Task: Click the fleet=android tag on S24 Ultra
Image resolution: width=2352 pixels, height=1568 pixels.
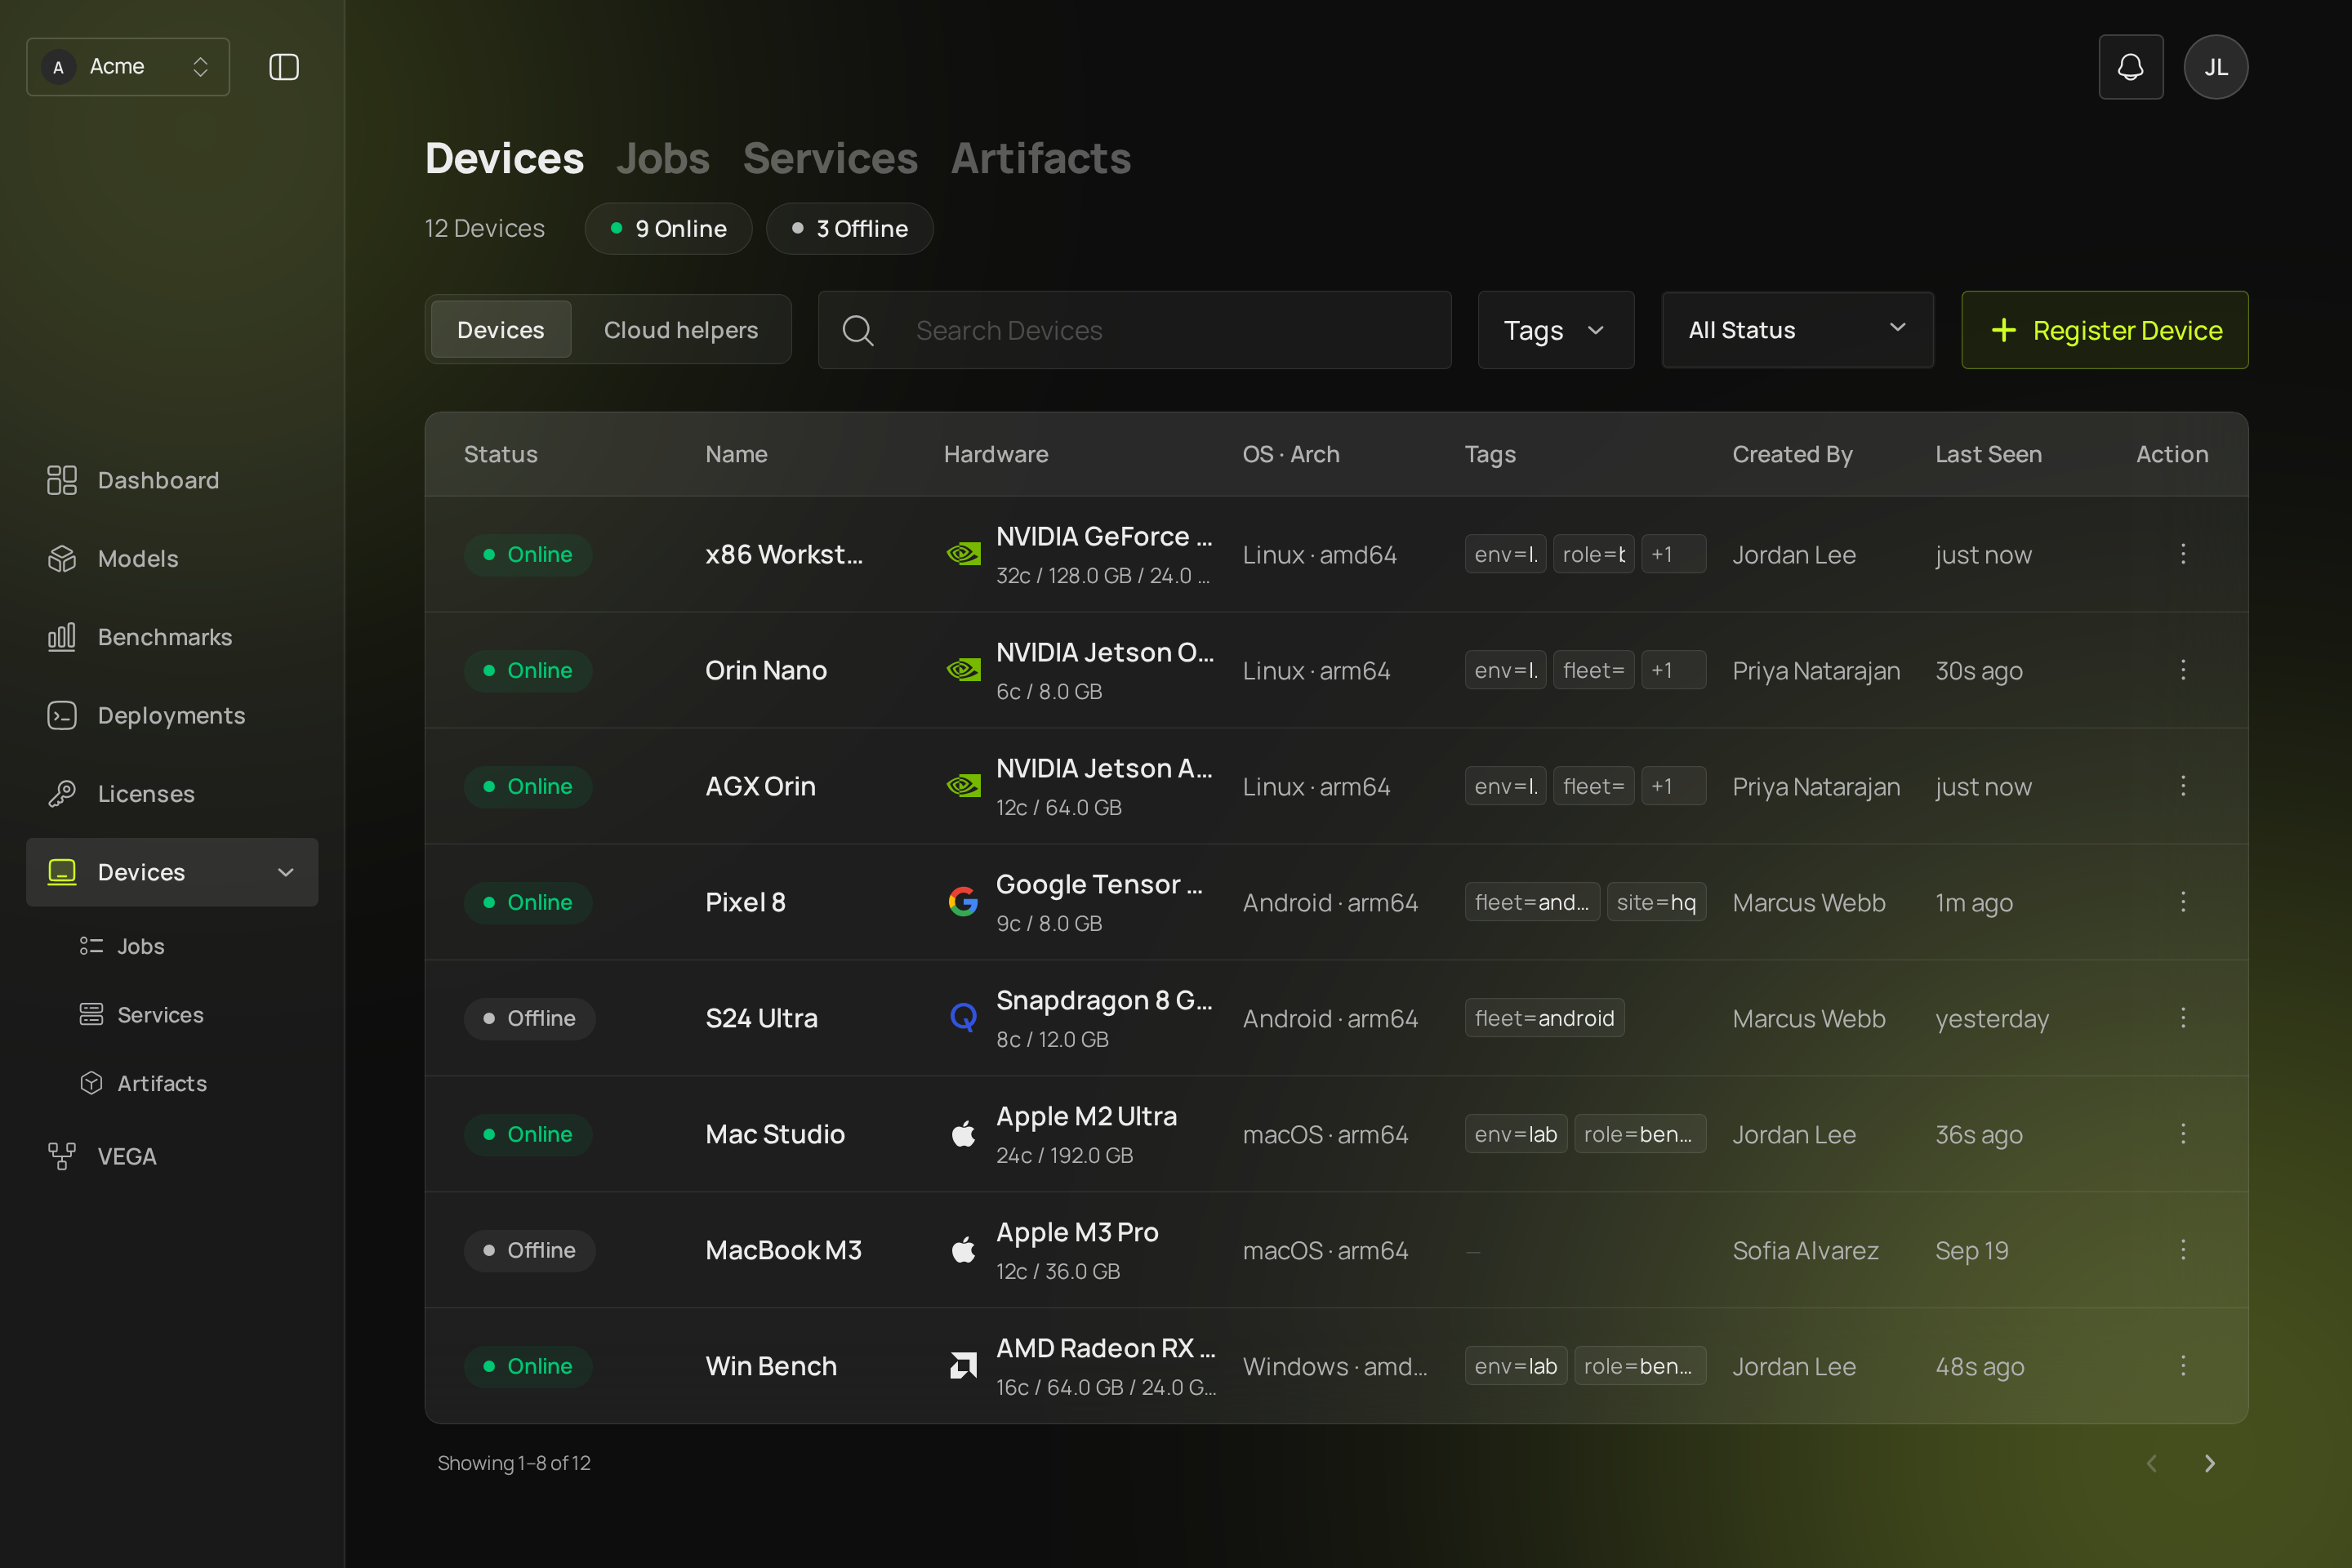Action: pyautogui.click(x=1544, y=1018)
